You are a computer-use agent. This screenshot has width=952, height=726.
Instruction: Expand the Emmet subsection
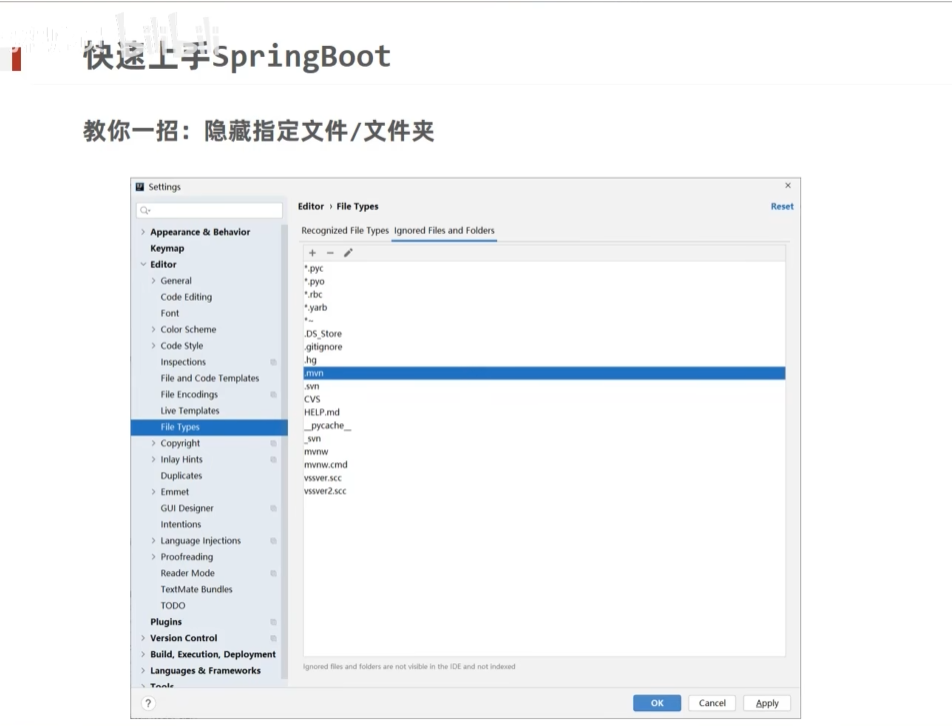(x=154, y=492)
